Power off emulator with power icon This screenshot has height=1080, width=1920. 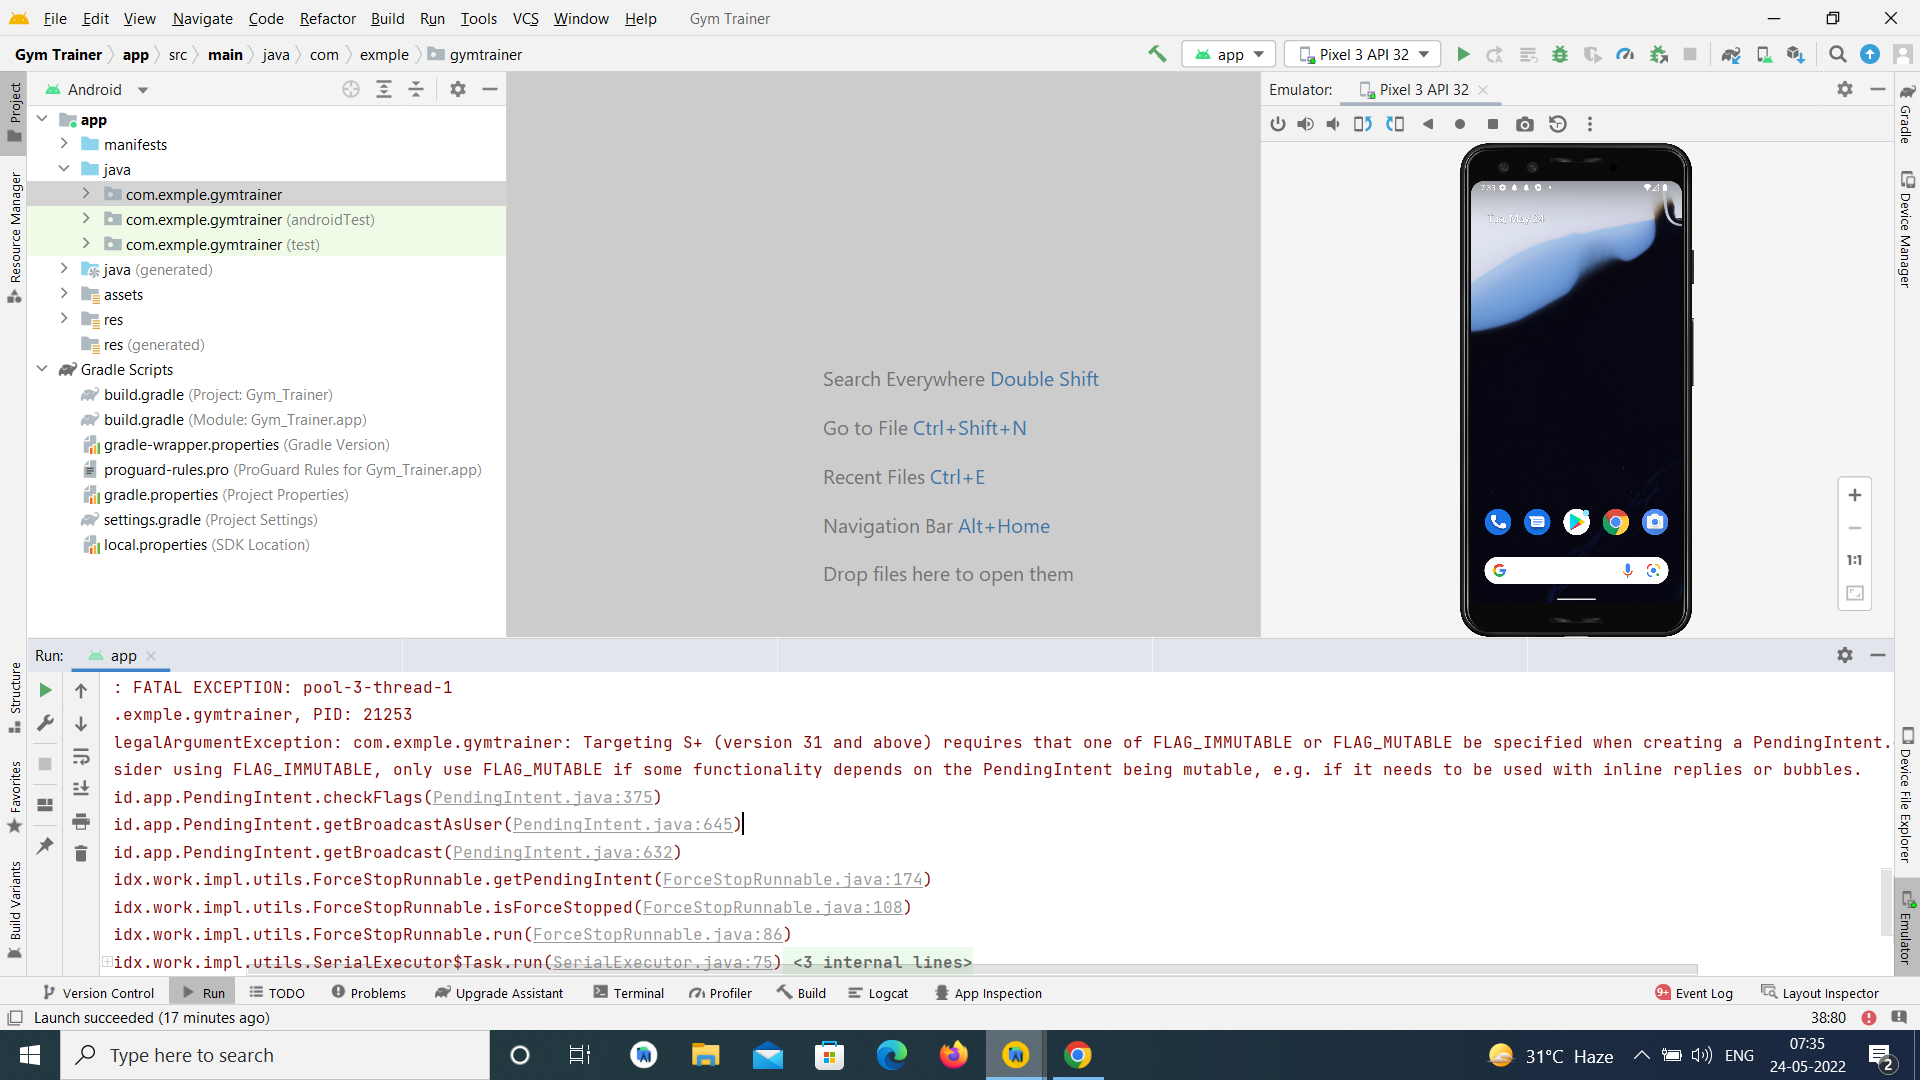click(x=1277, y=124)
